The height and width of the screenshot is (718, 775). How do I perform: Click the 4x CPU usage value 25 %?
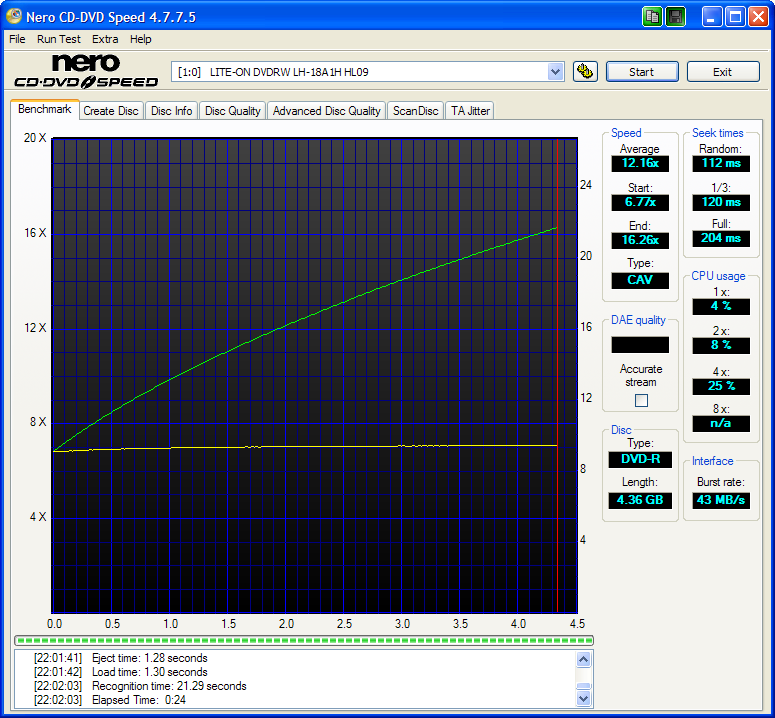[x=721, y=386]
